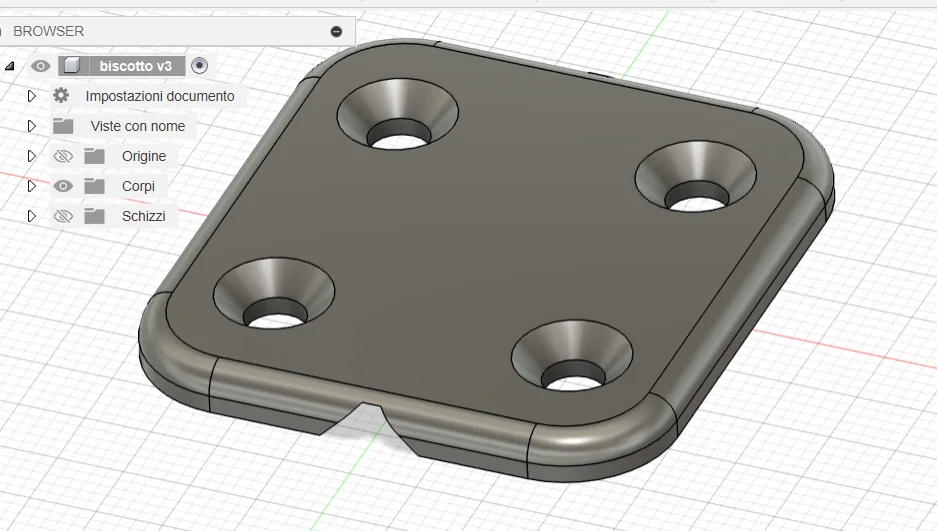Screen dimensions: 937x531
Task: Collapse the biscotto v3 root node
Action: click(x=10, y=66)
